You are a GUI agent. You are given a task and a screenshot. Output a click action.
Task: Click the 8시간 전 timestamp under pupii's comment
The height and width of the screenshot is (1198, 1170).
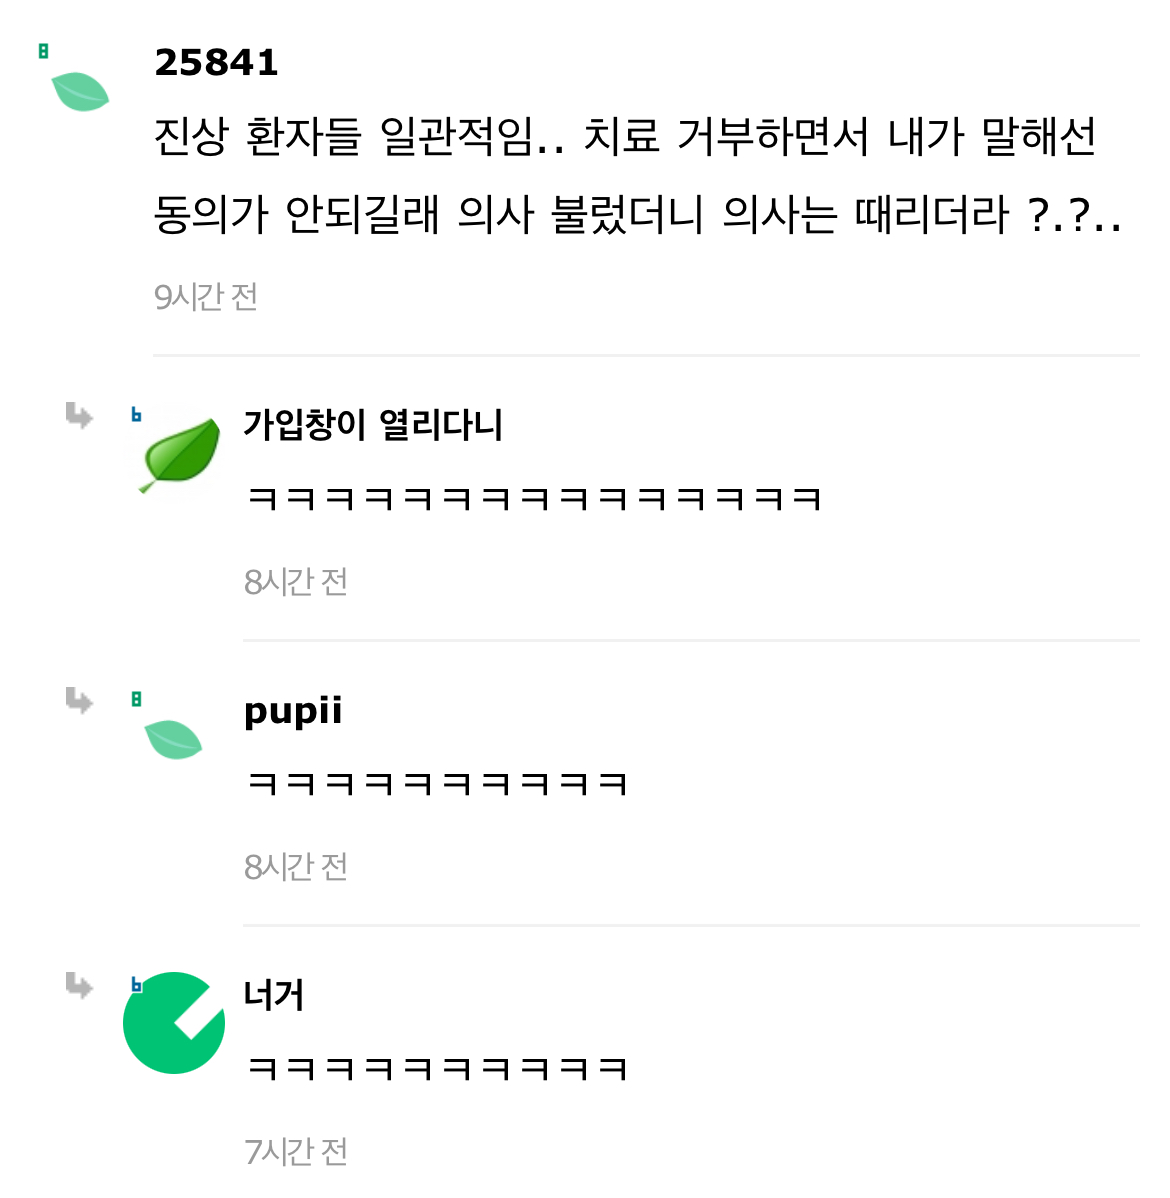click(x=296, y=866)
